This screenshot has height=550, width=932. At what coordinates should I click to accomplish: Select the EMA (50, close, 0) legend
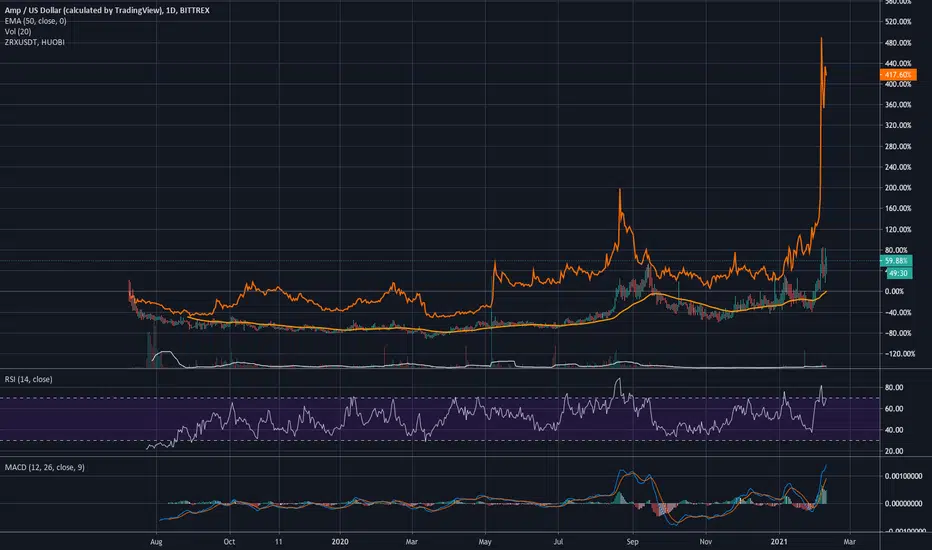tap(36, 21)
